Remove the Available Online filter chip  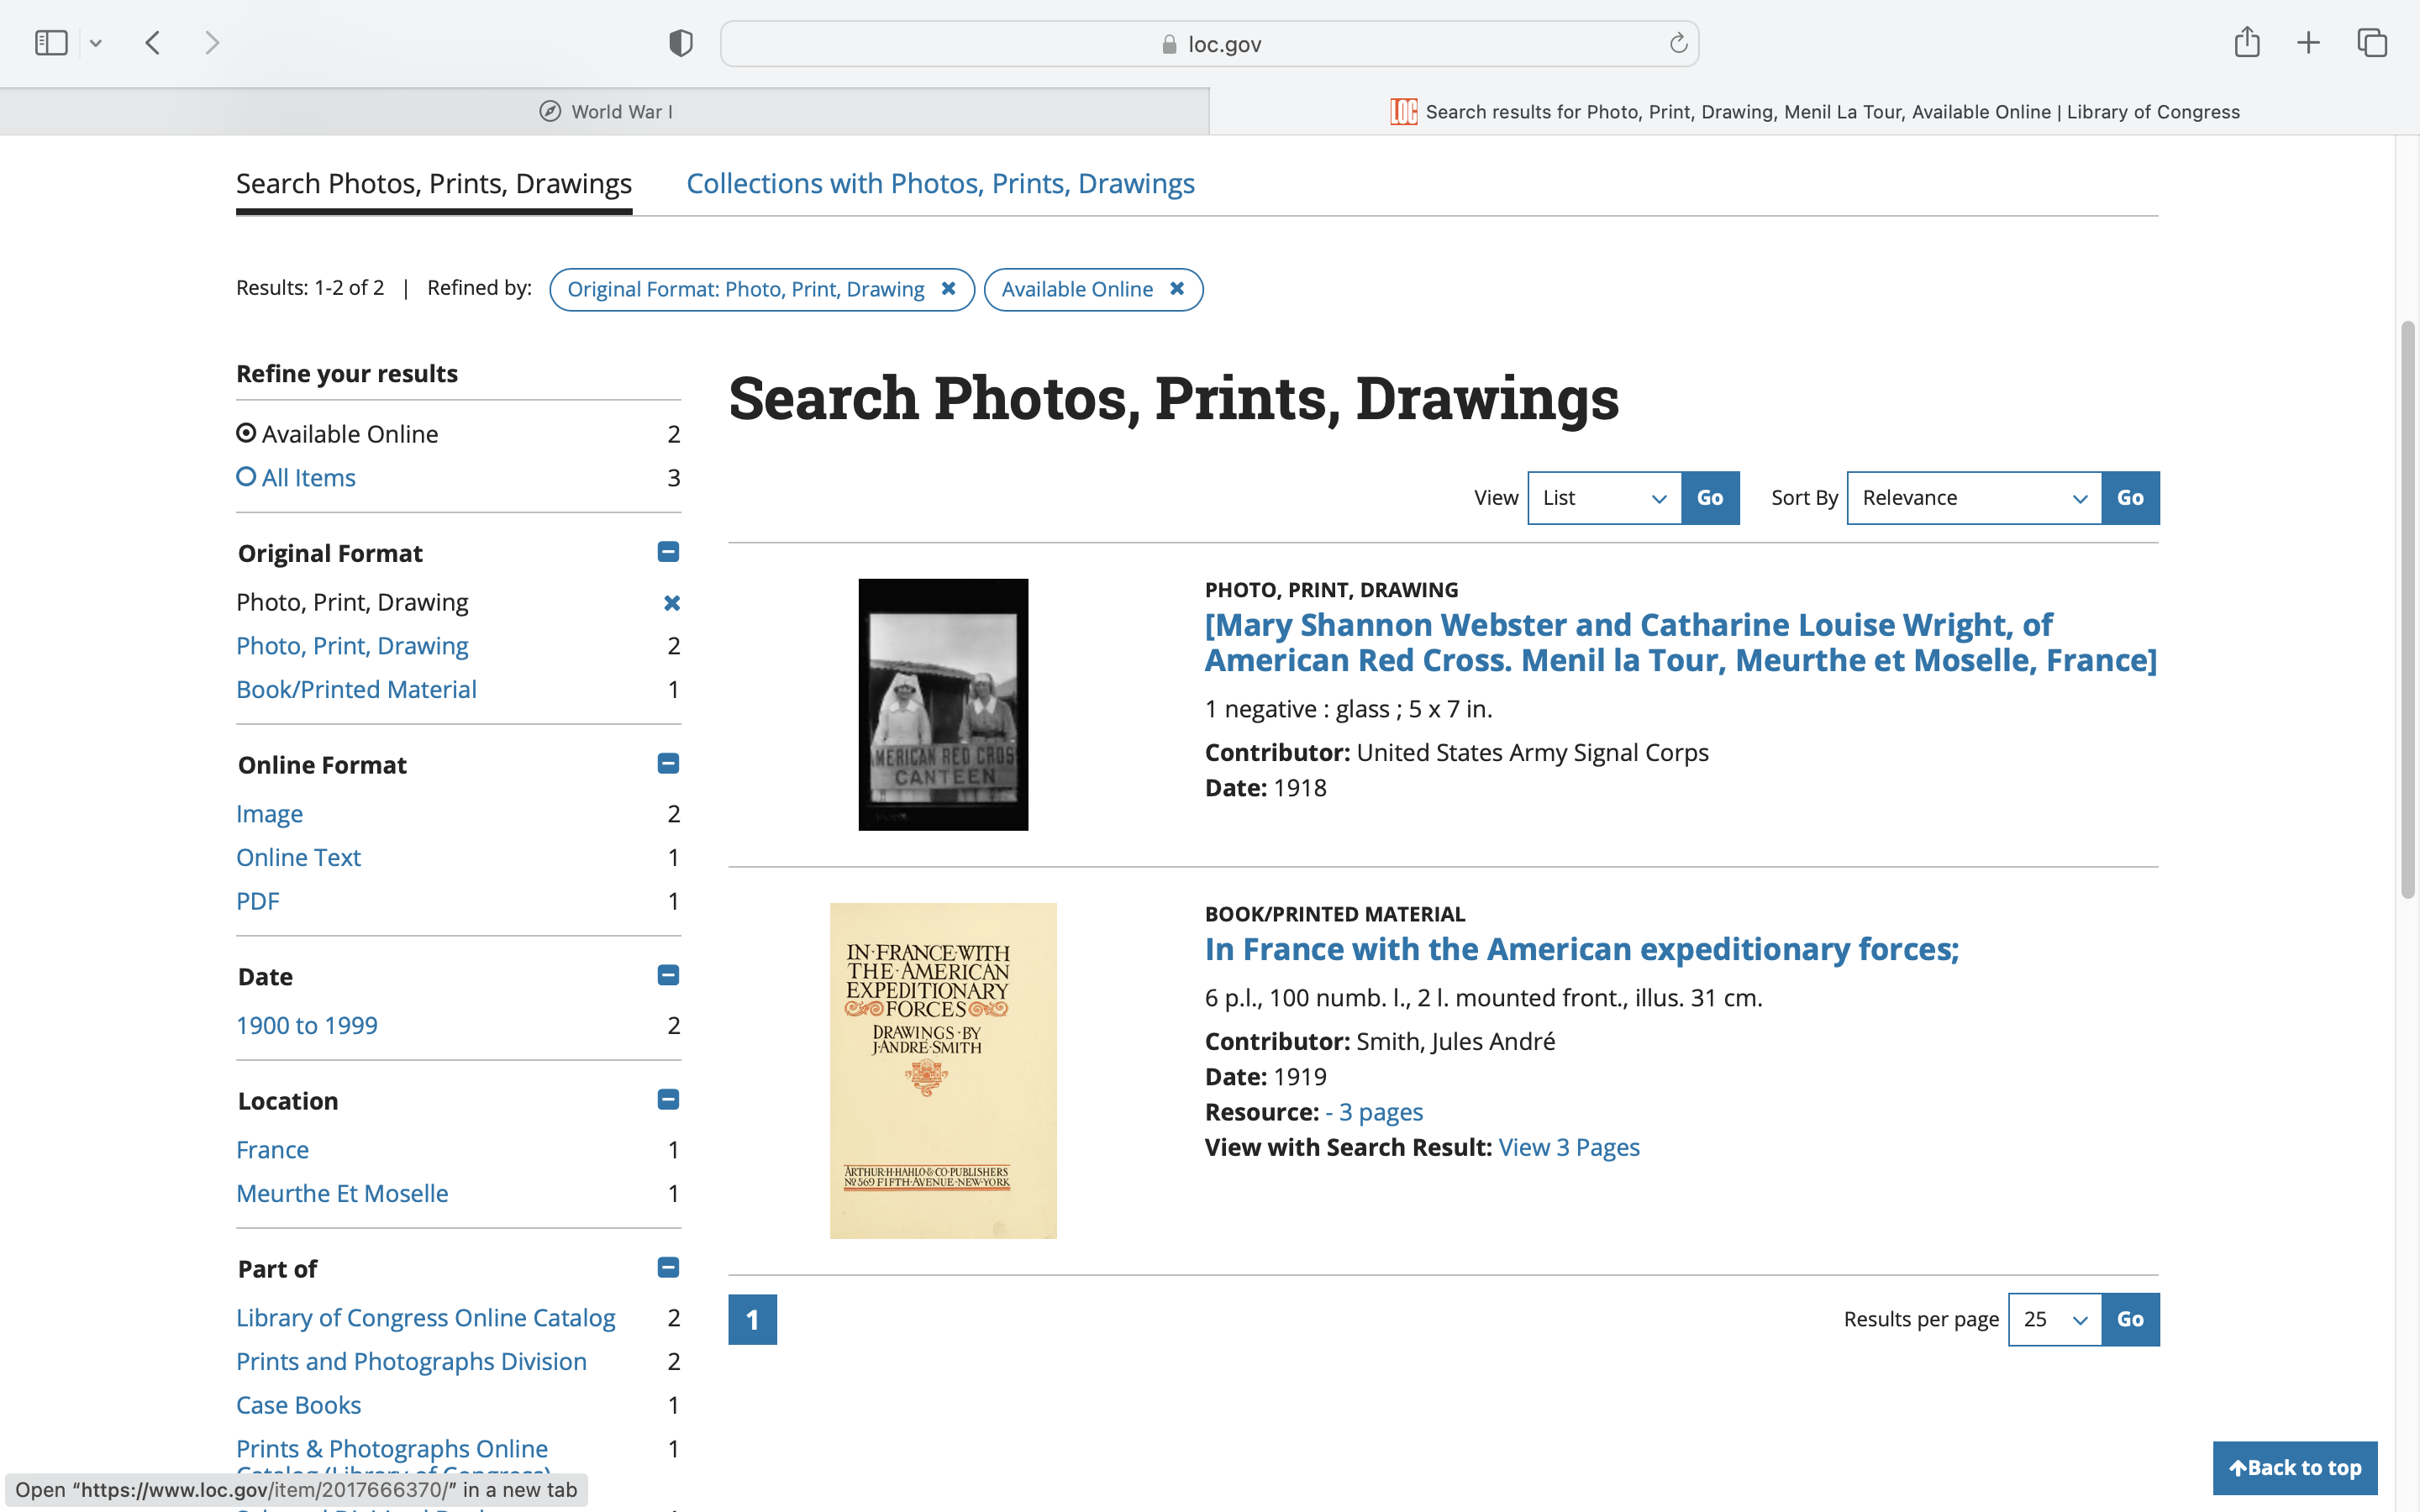point(1177,288)
